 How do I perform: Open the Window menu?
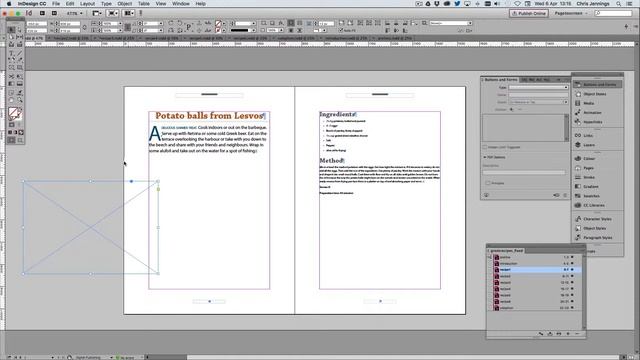point(180,4)
